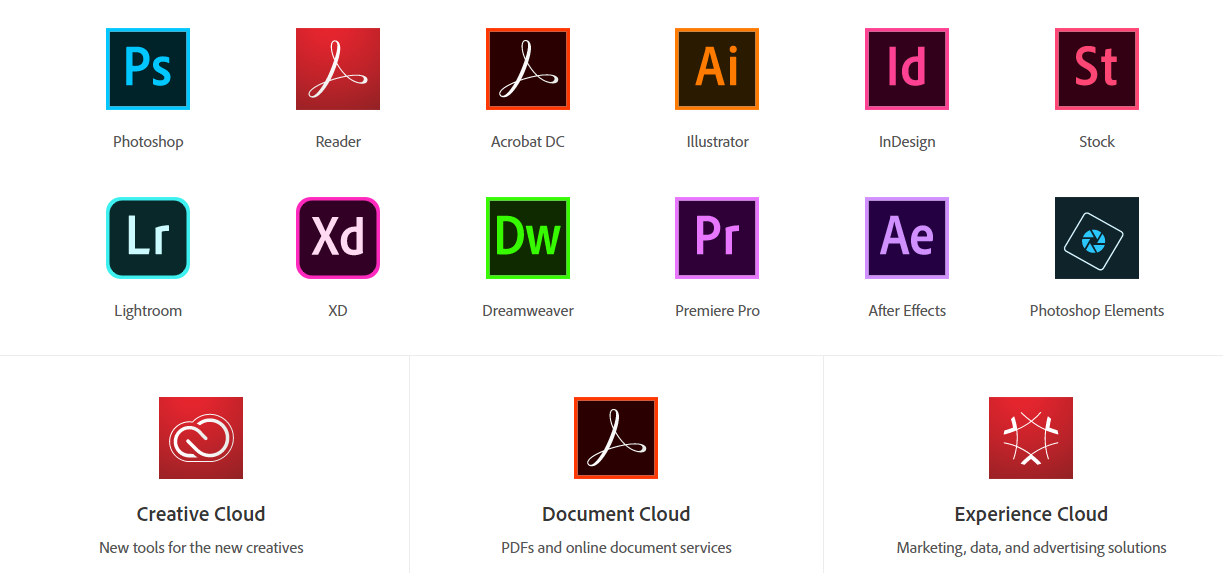1223x573 pixels.
Task: Select the Photoshop Elements icon
Action: pyautogui.click(x=1097, y=238)
